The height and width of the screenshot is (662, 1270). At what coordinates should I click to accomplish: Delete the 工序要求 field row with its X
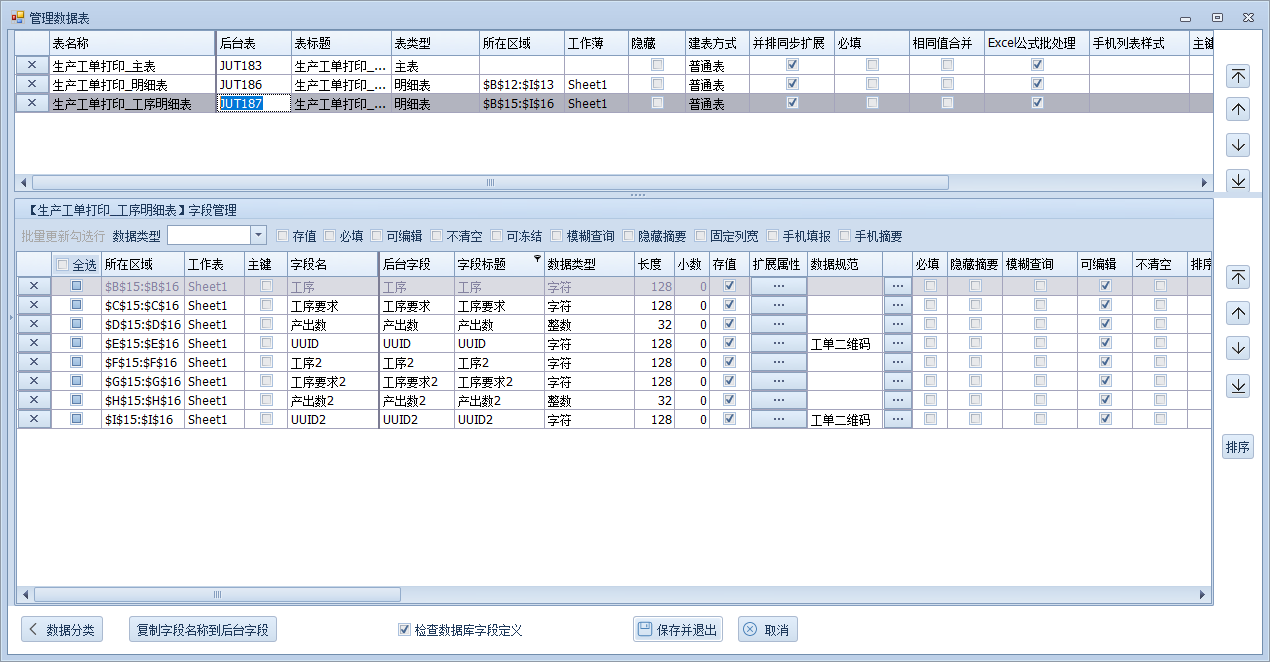click(x=33, y=305)
